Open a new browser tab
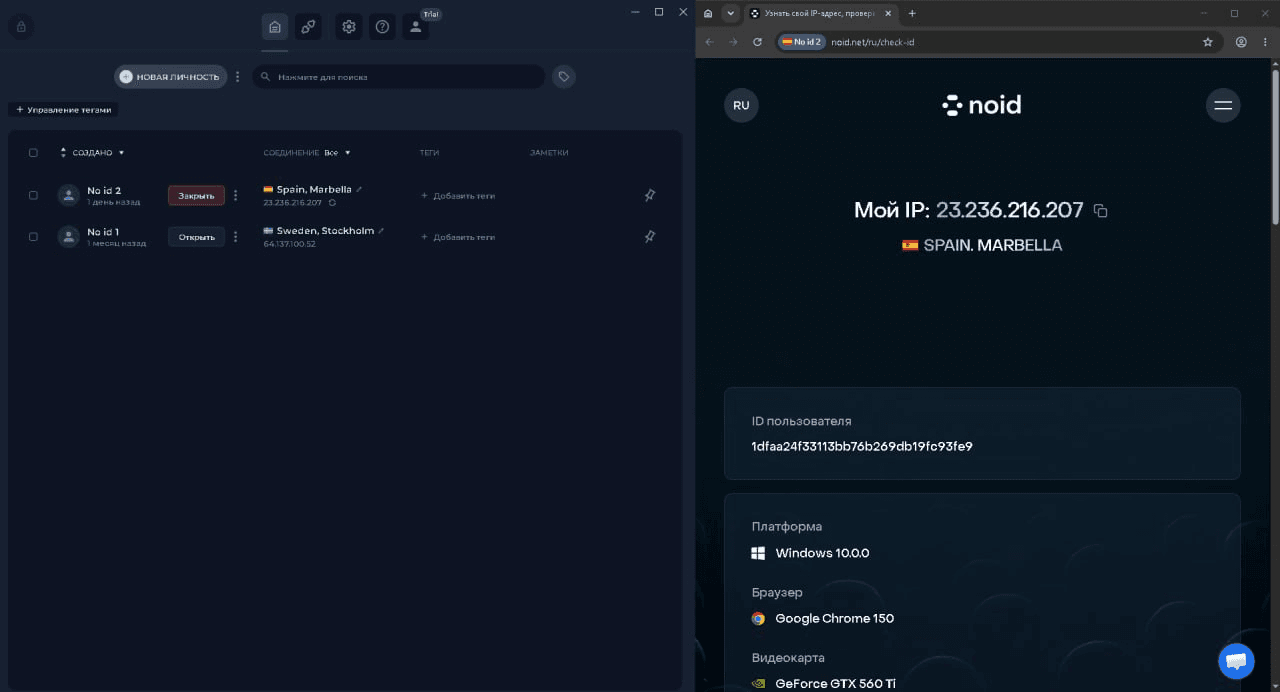The image size is (1280, 692). coord(912,13)
